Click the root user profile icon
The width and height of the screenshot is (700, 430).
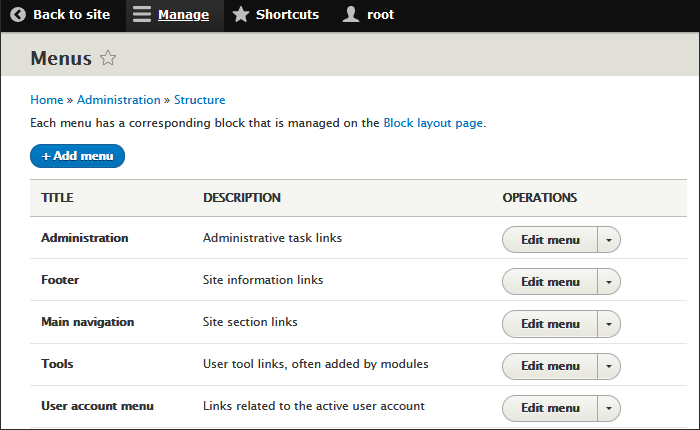(x=350, y=15)
